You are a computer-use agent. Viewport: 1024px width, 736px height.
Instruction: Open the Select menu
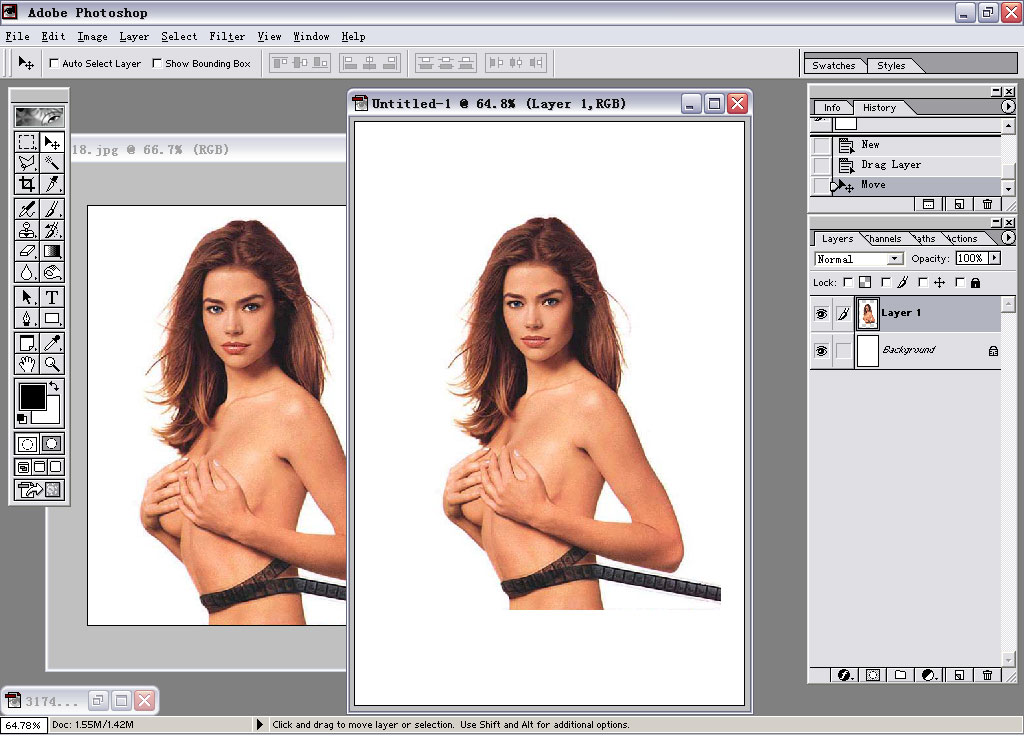179,37
